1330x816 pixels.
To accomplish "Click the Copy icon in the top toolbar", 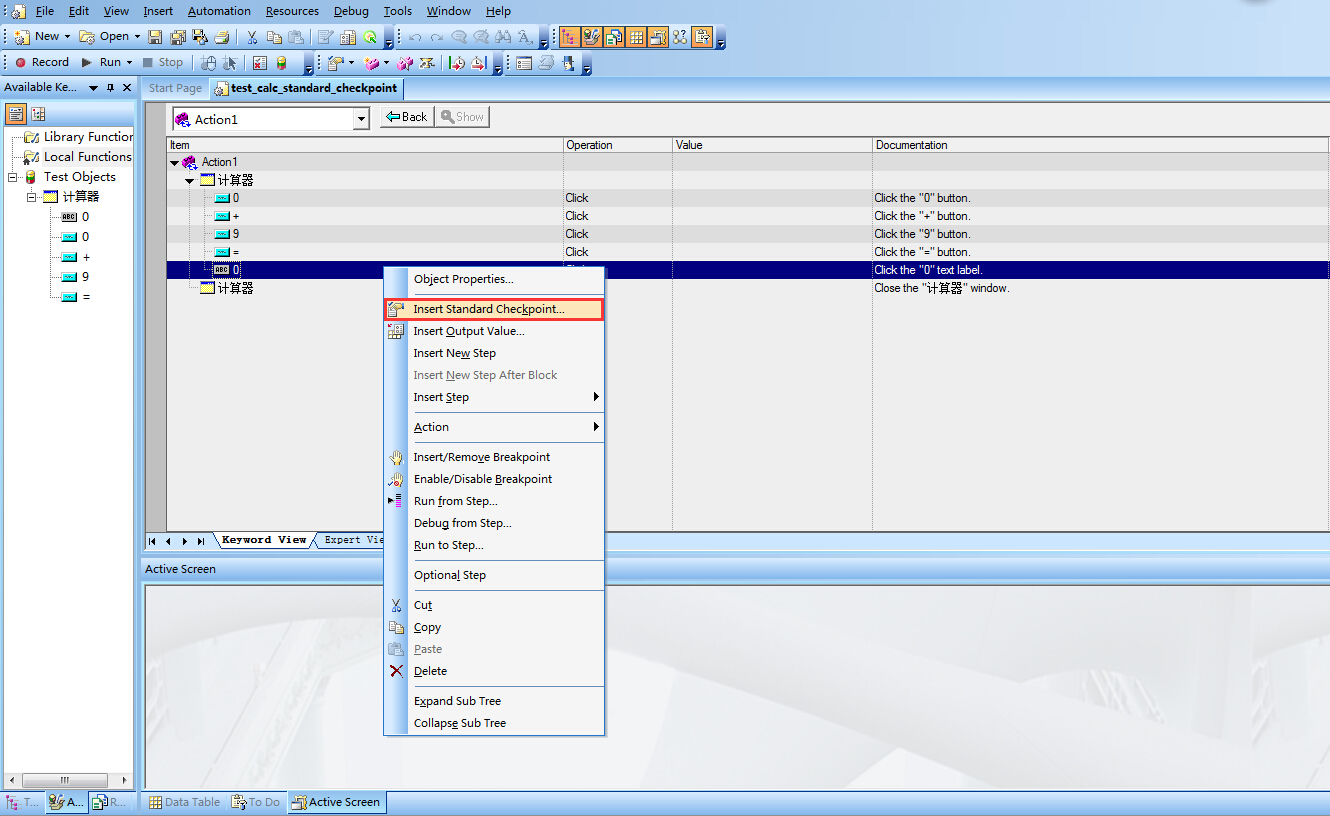I will (274, 36).
